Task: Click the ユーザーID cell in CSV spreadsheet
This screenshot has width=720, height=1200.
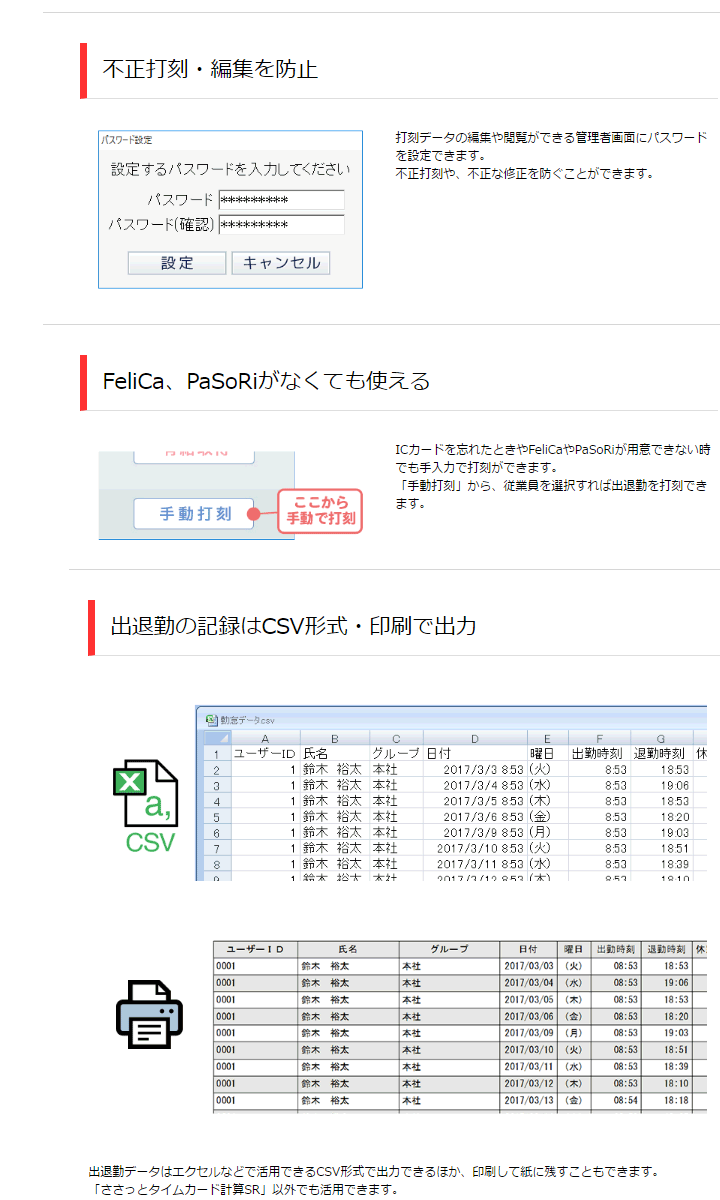Action: (x=264, y=754)
